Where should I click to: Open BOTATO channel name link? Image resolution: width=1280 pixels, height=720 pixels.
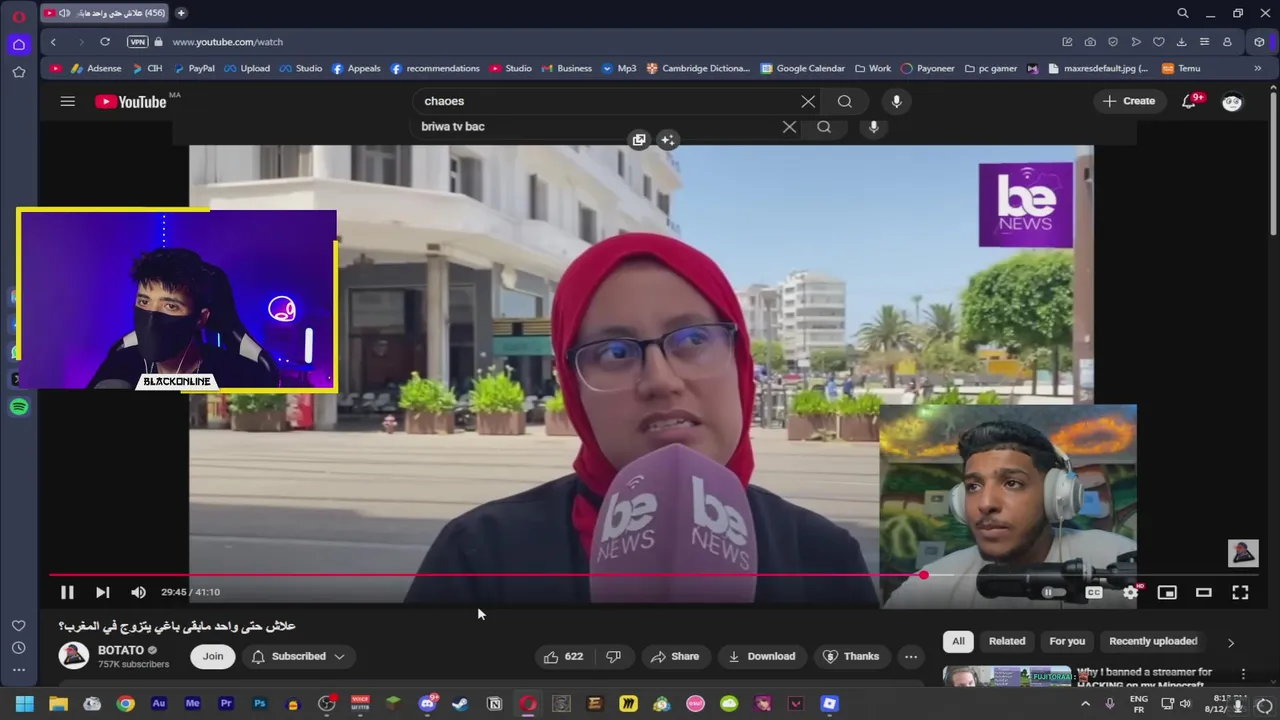tap(121, 650)
